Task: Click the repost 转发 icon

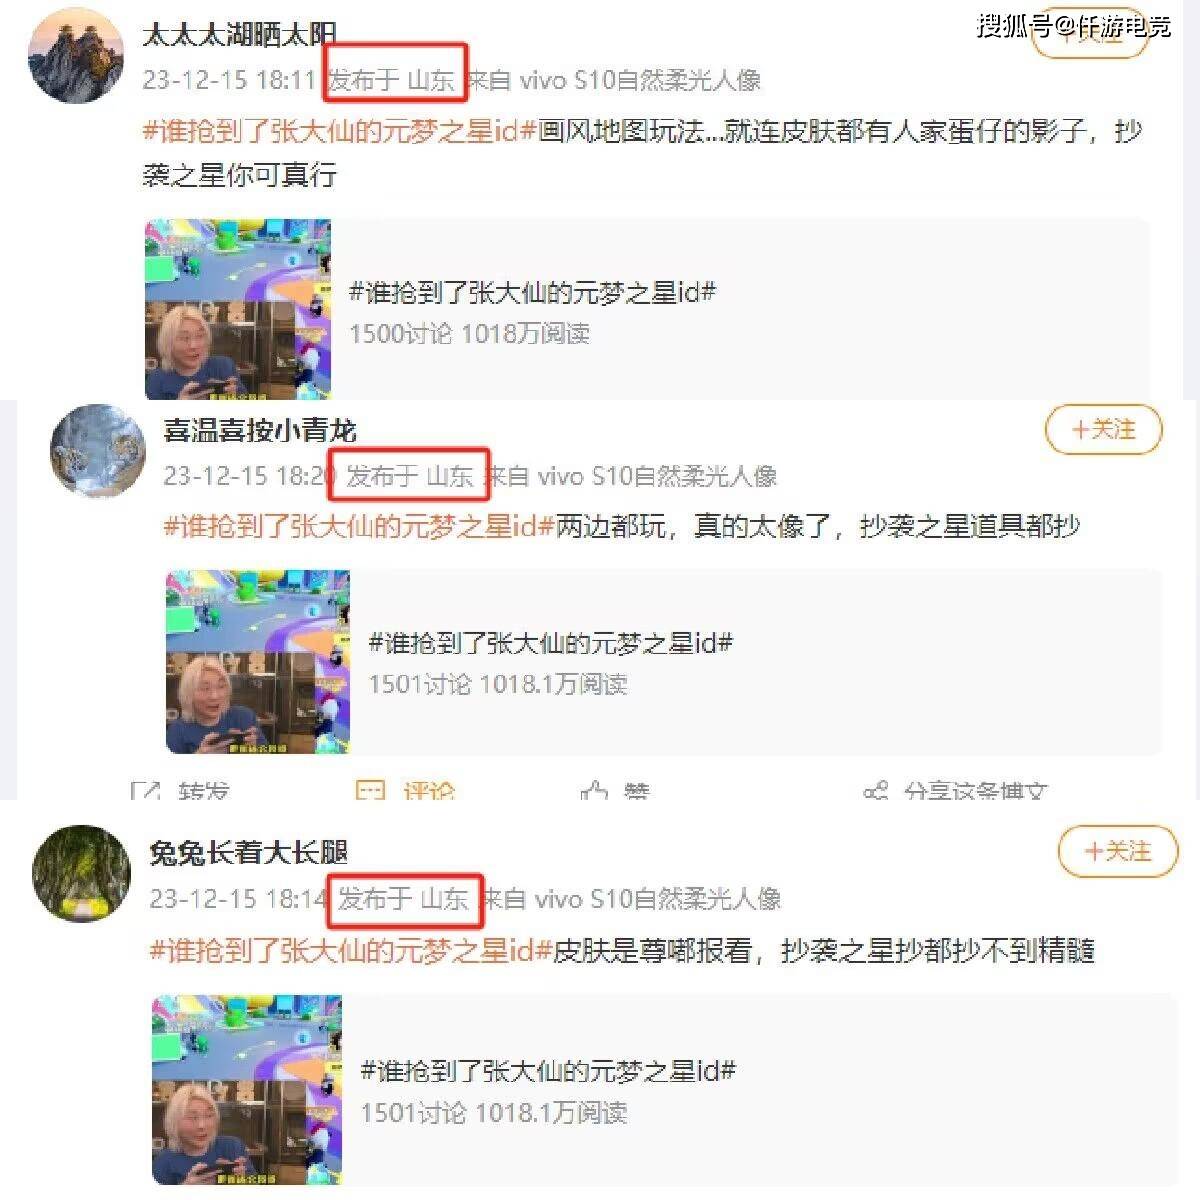Action: (146, 791)
